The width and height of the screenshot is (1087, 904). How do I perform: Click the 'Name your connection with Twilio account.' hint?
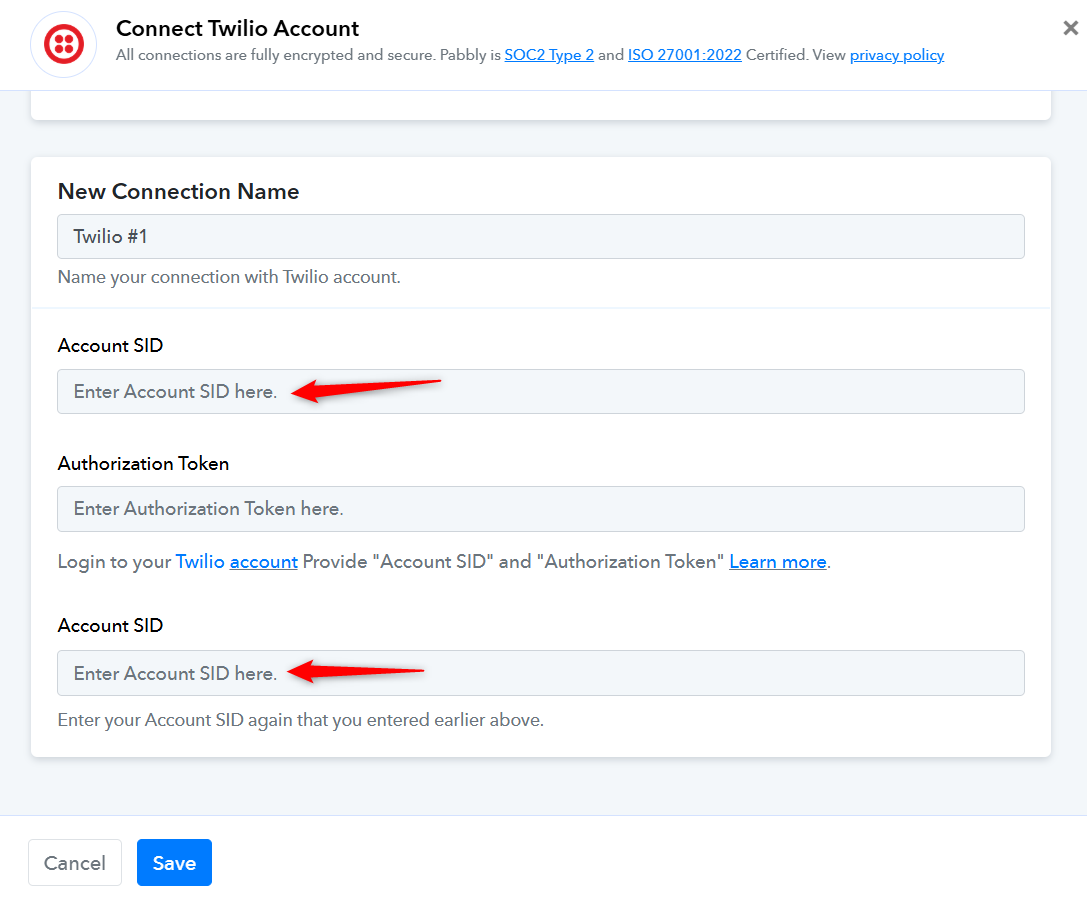(x=229, y=277)
